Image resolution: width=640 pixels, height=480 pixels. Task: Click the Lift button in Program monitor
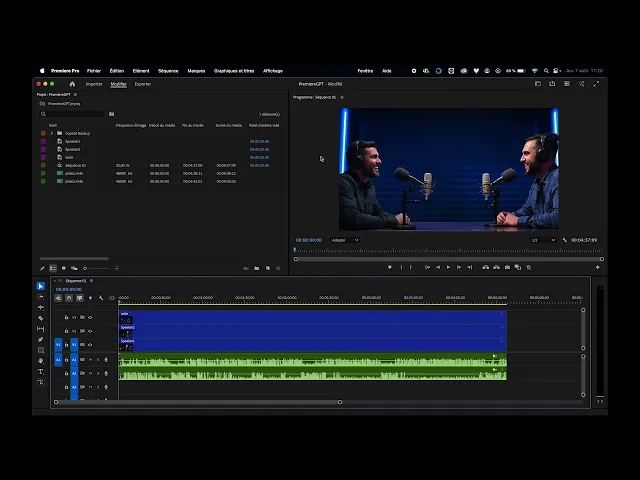tap(486, 267)
